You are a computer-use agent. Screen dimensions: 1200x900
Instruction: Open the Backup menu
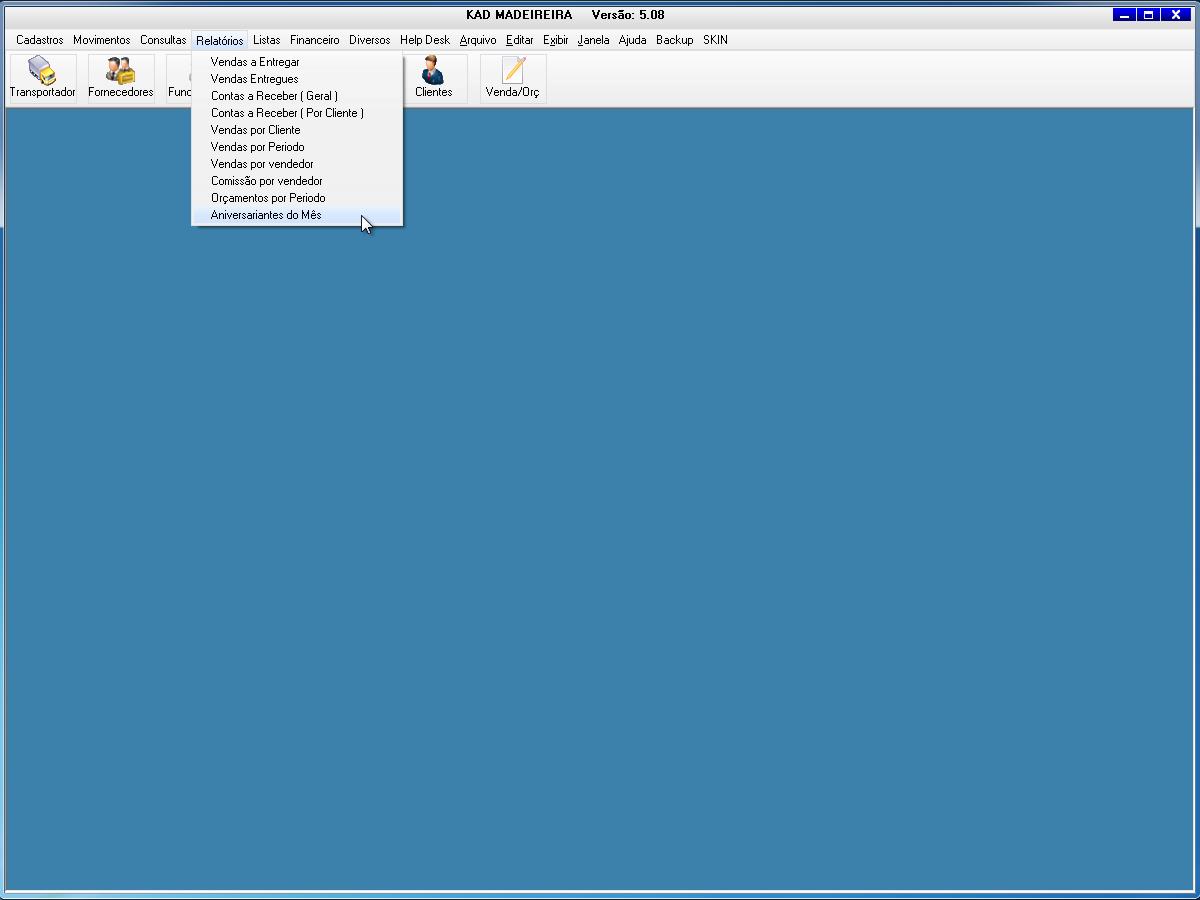(675, 40)
